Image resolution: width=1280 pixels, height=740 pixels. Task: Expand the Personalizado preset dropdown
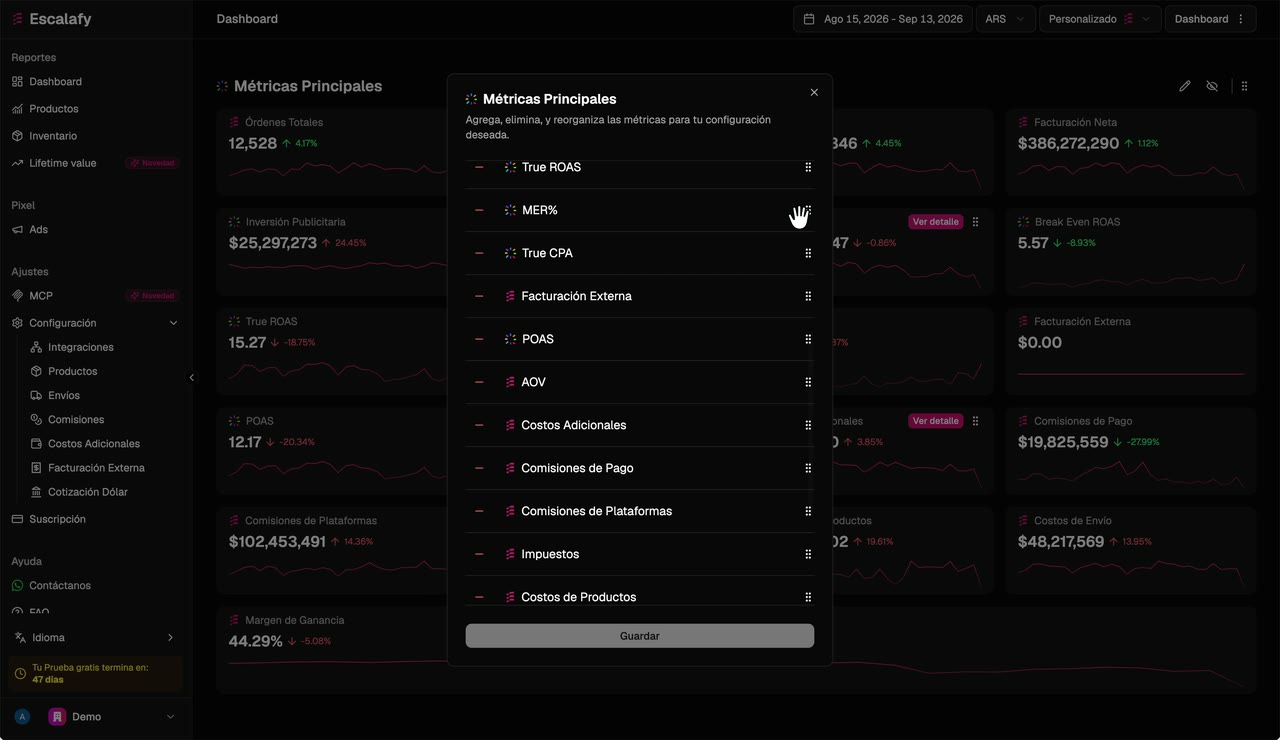tap(1100, 19)
